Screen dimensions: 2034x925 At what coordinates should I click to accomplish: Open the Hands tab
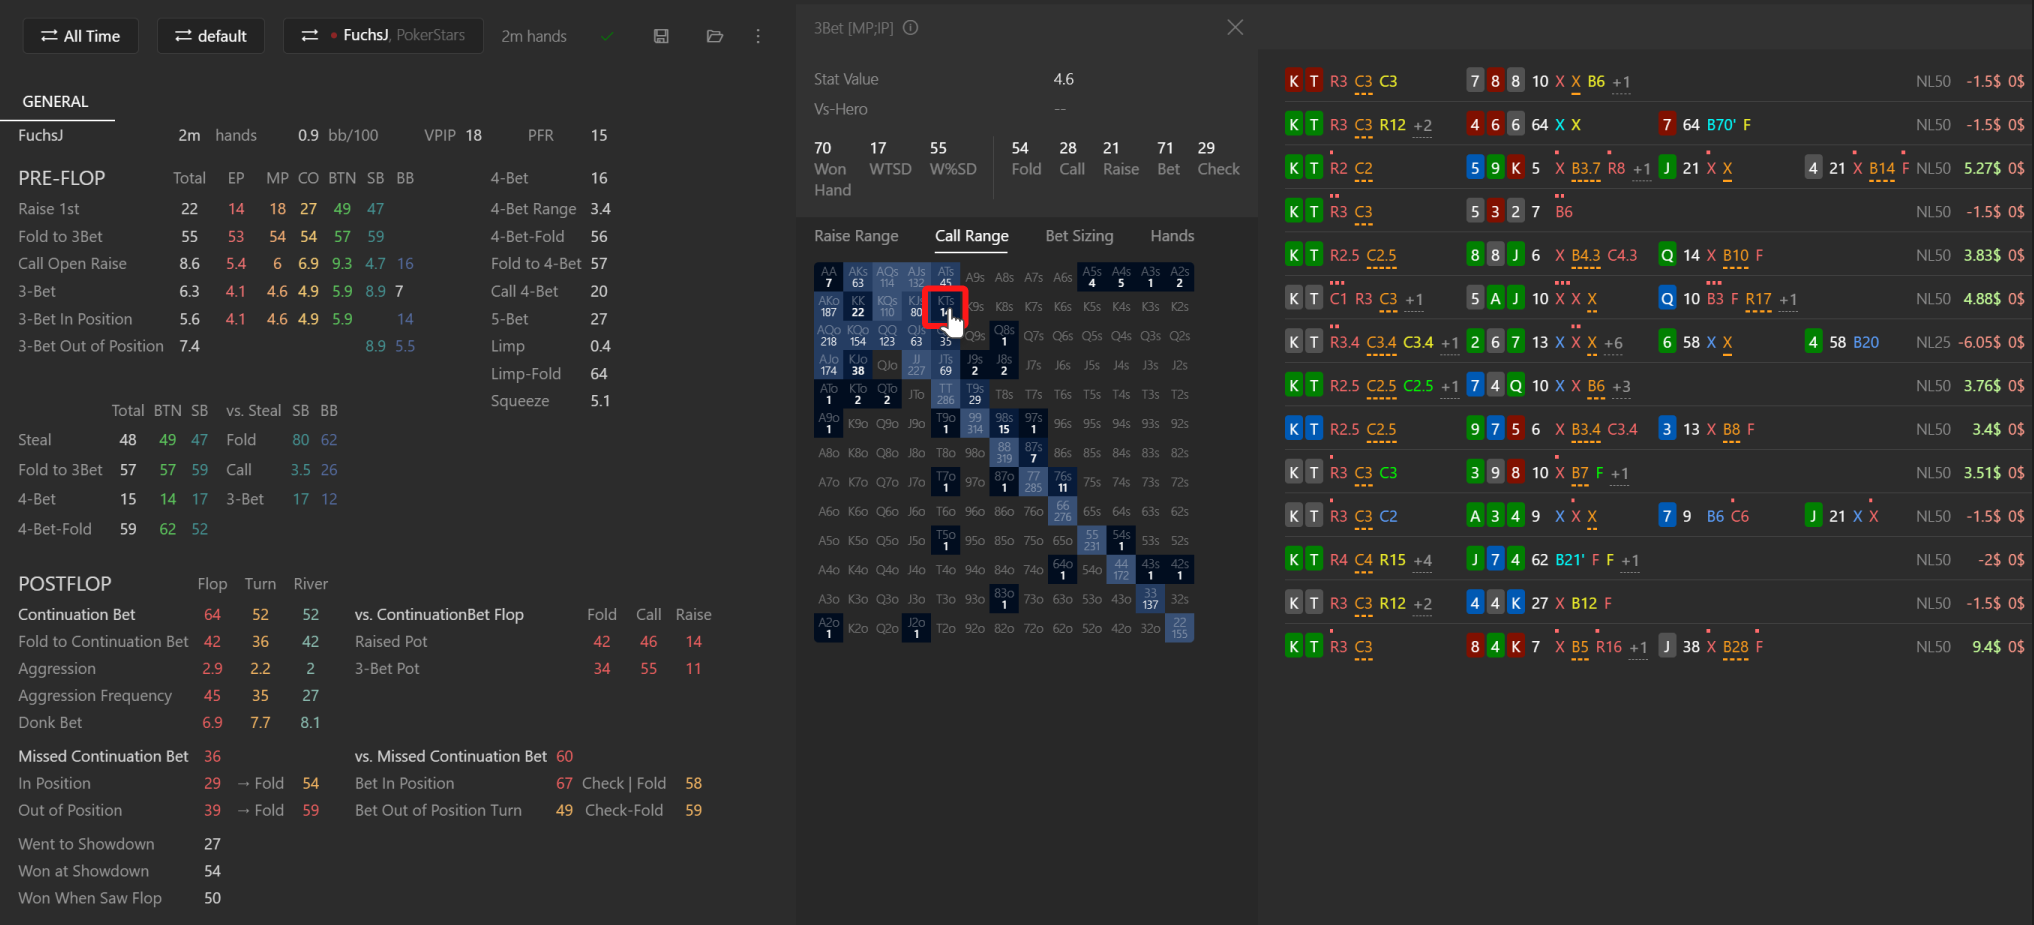(1172, 236)
